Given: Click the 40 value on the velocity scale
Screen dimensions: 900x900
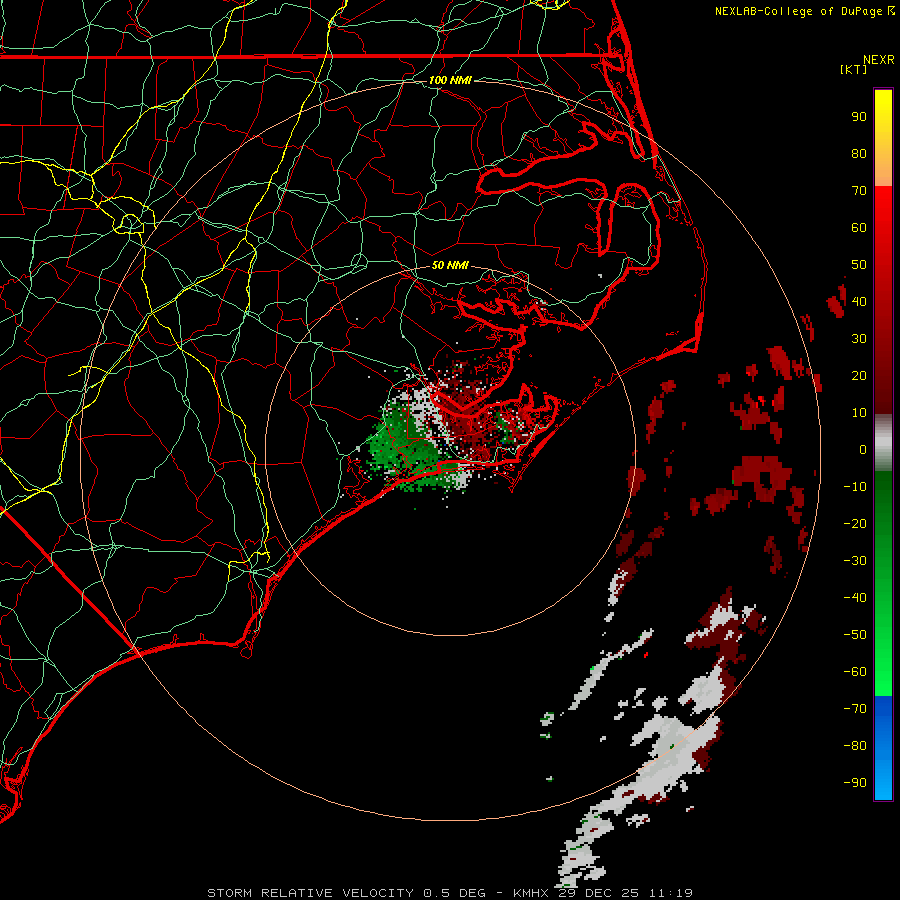Looking at the screenshot, I should [859, 301].
